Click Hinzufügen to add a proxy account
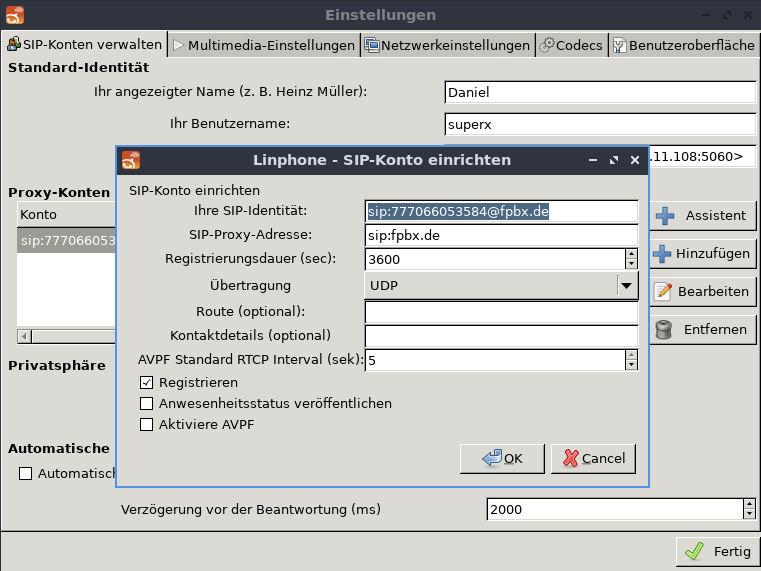 (x=702, y=254)
